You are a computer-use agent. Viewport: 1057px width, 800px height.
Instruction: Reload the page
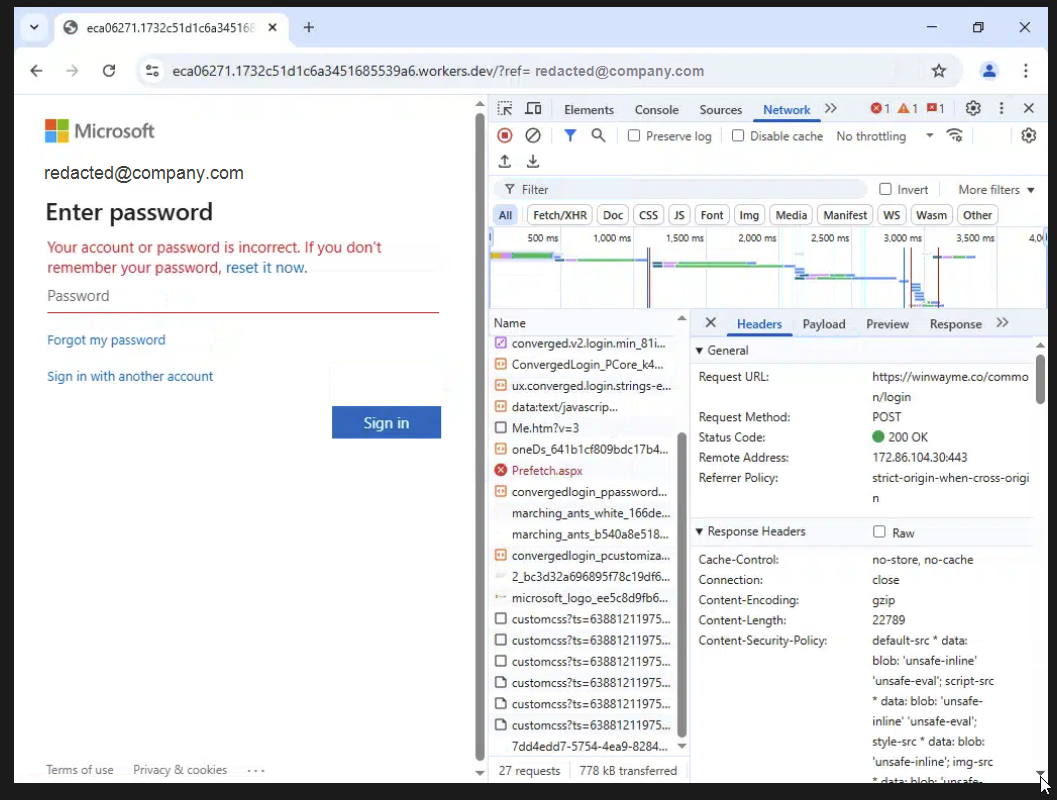point(109,71)
